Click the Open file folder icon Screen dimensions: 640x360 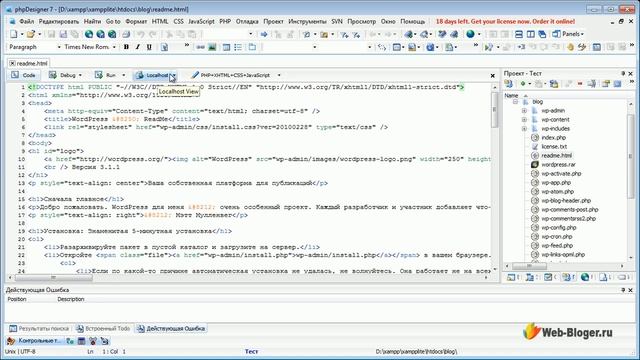pyautogui.click(x=31, y=34)
